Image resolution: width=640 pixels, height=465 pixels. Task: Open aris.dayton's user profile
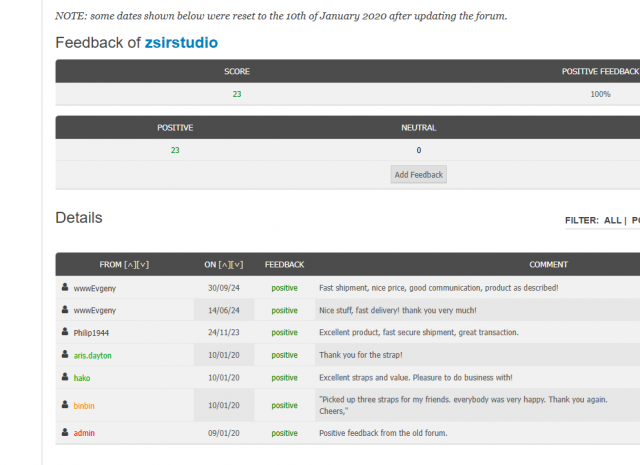coord(92,355)
